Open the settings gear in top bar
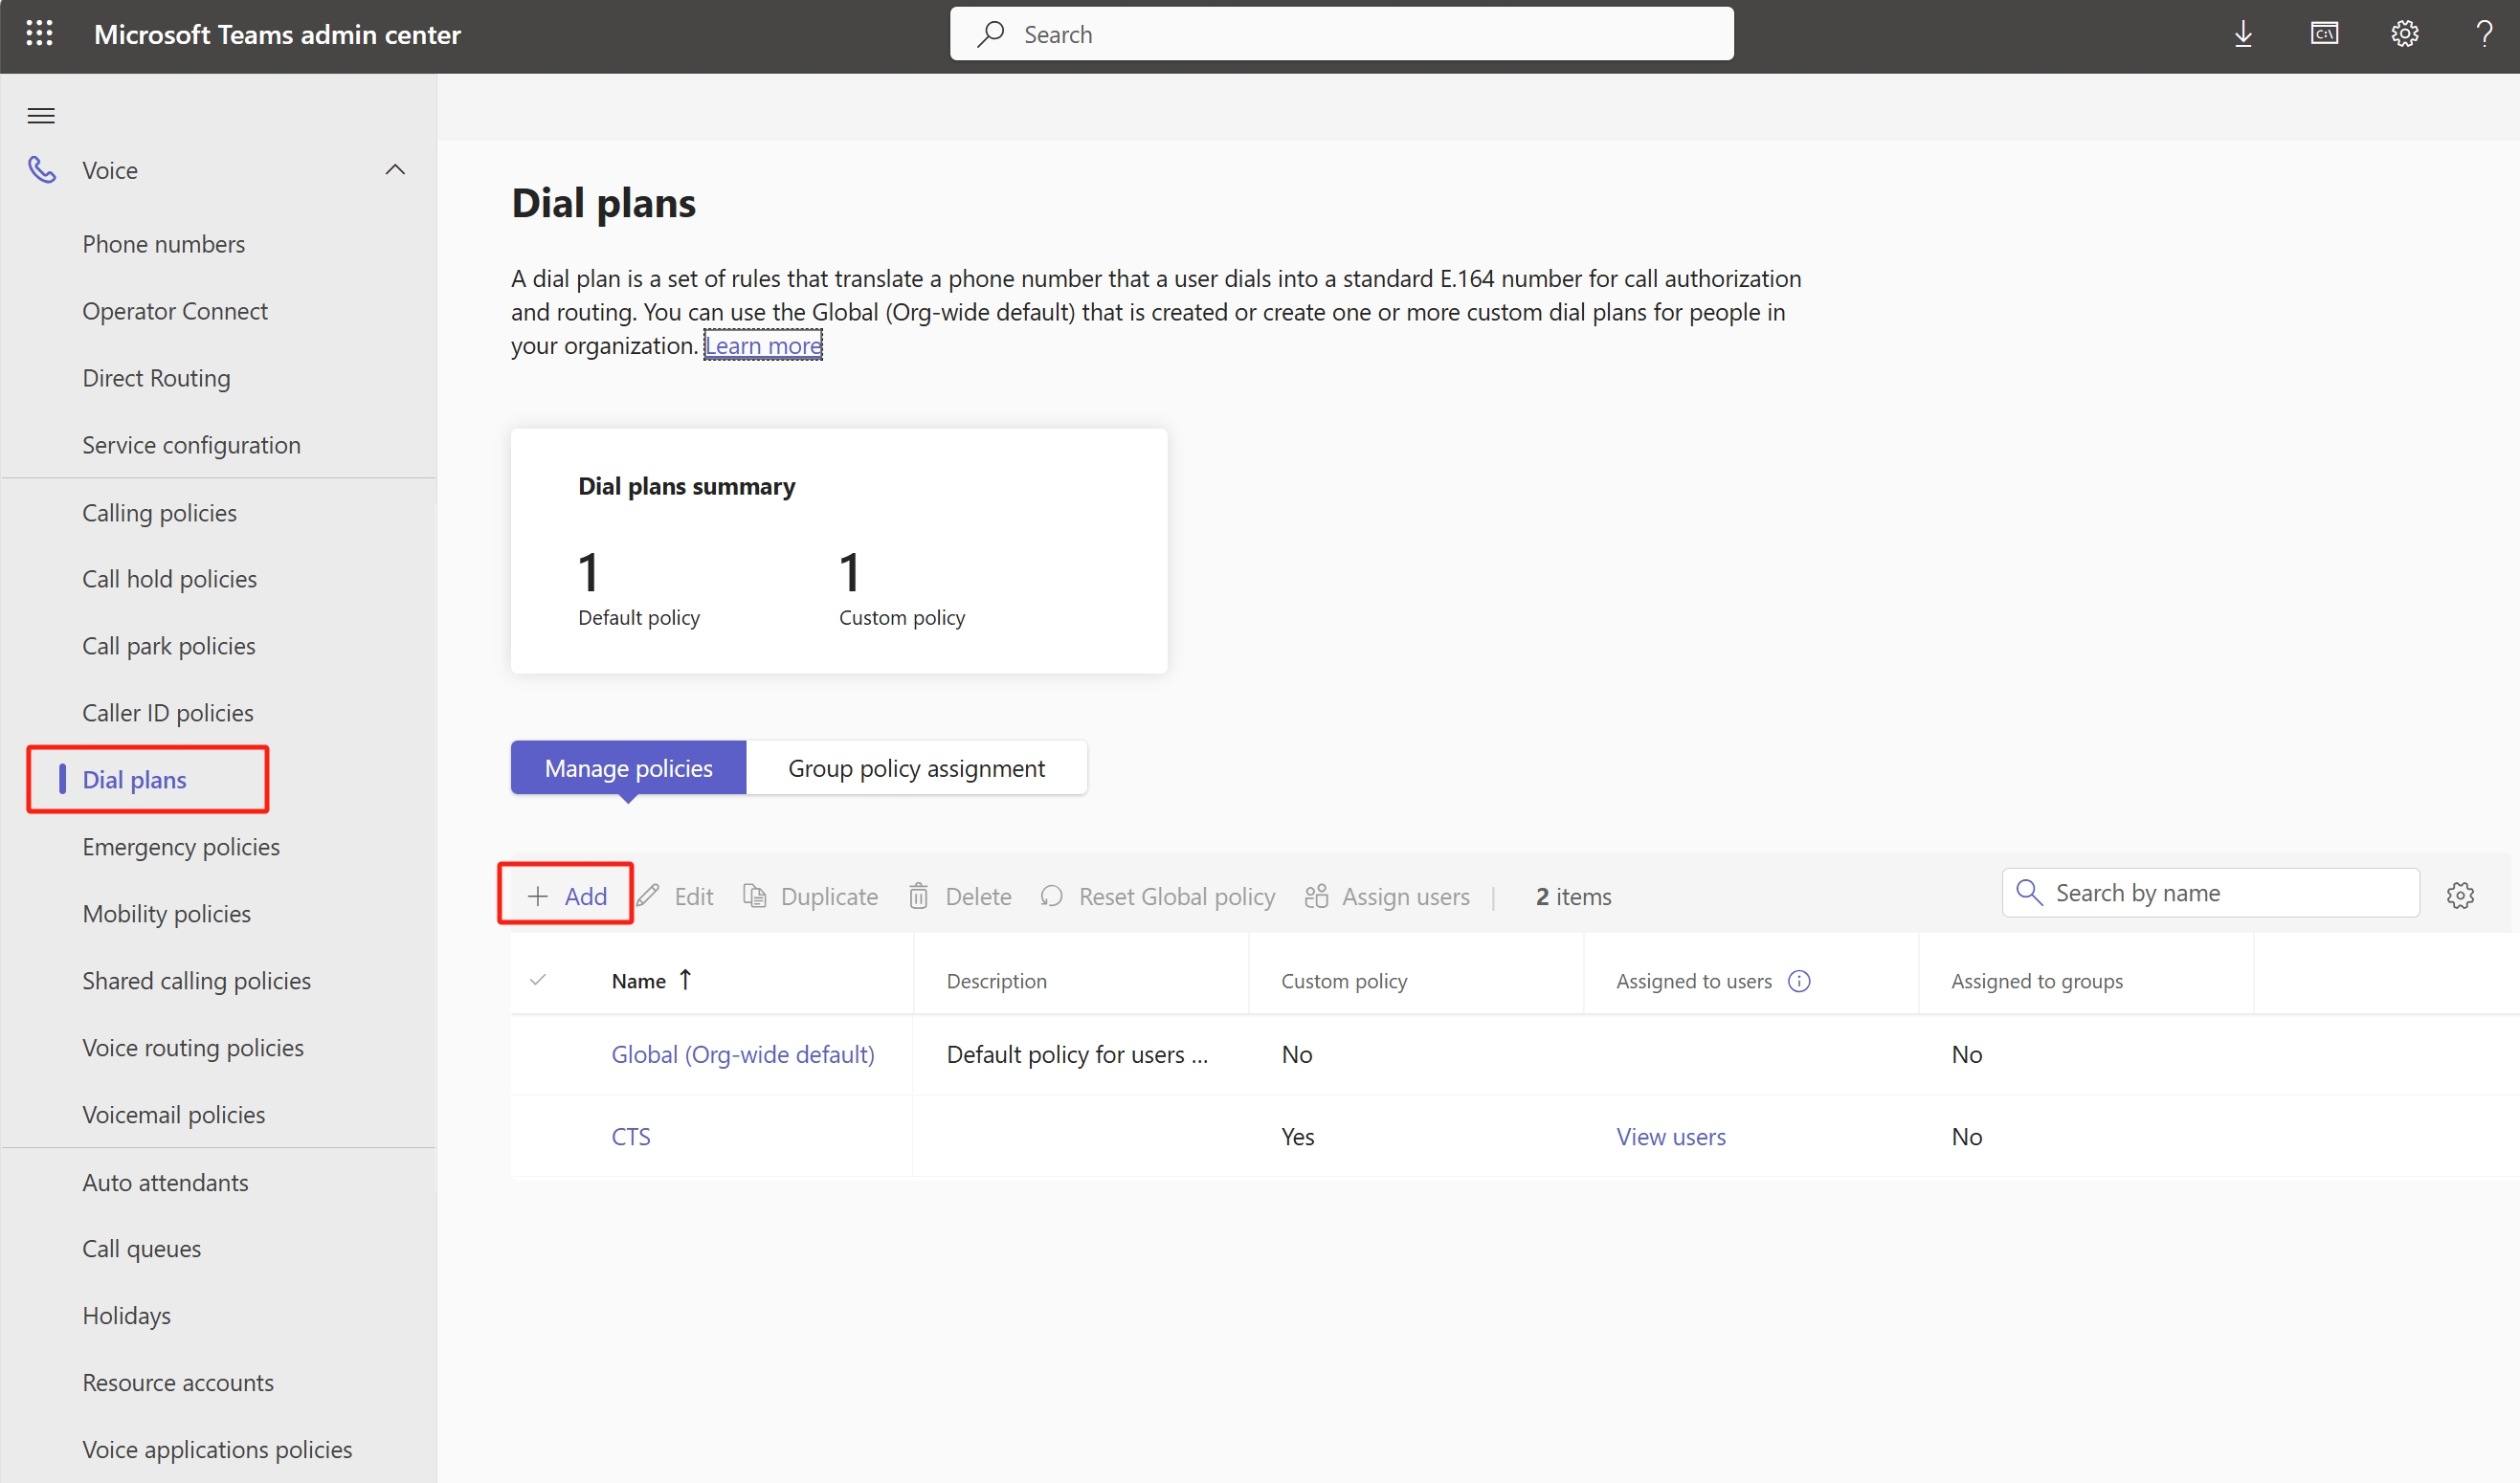This screenshot has width=2520, height=1483. tap(2404, 34)
